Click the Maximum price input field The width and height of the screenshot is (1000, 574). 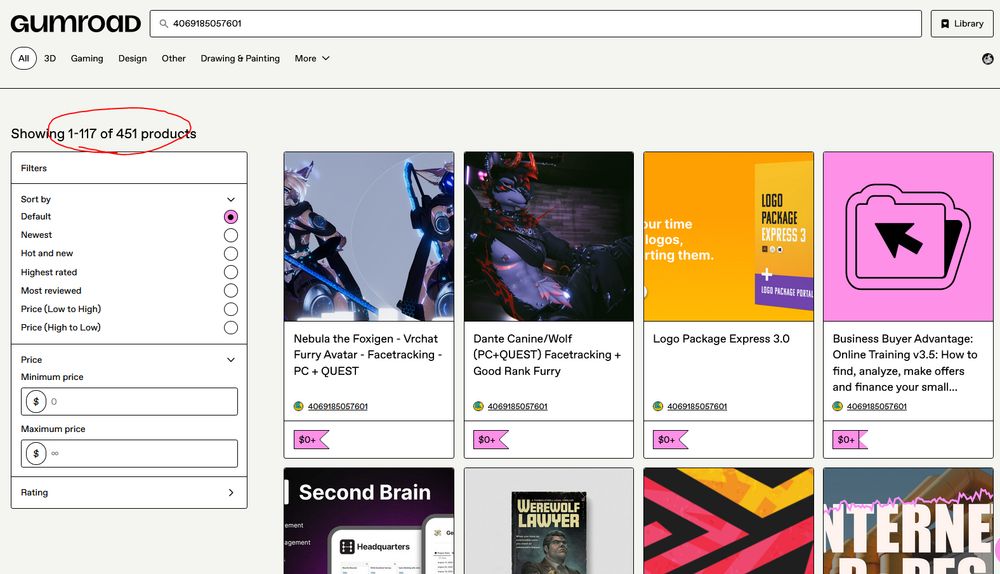click(x=129, y=453)
